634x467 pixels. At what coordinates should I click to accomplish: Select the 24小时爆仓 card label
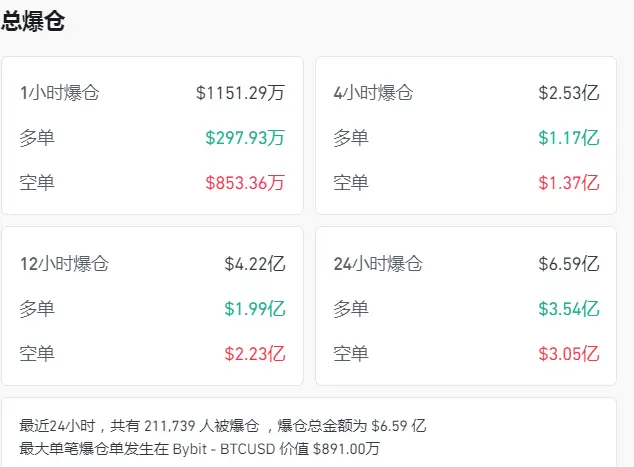(378, 264)
